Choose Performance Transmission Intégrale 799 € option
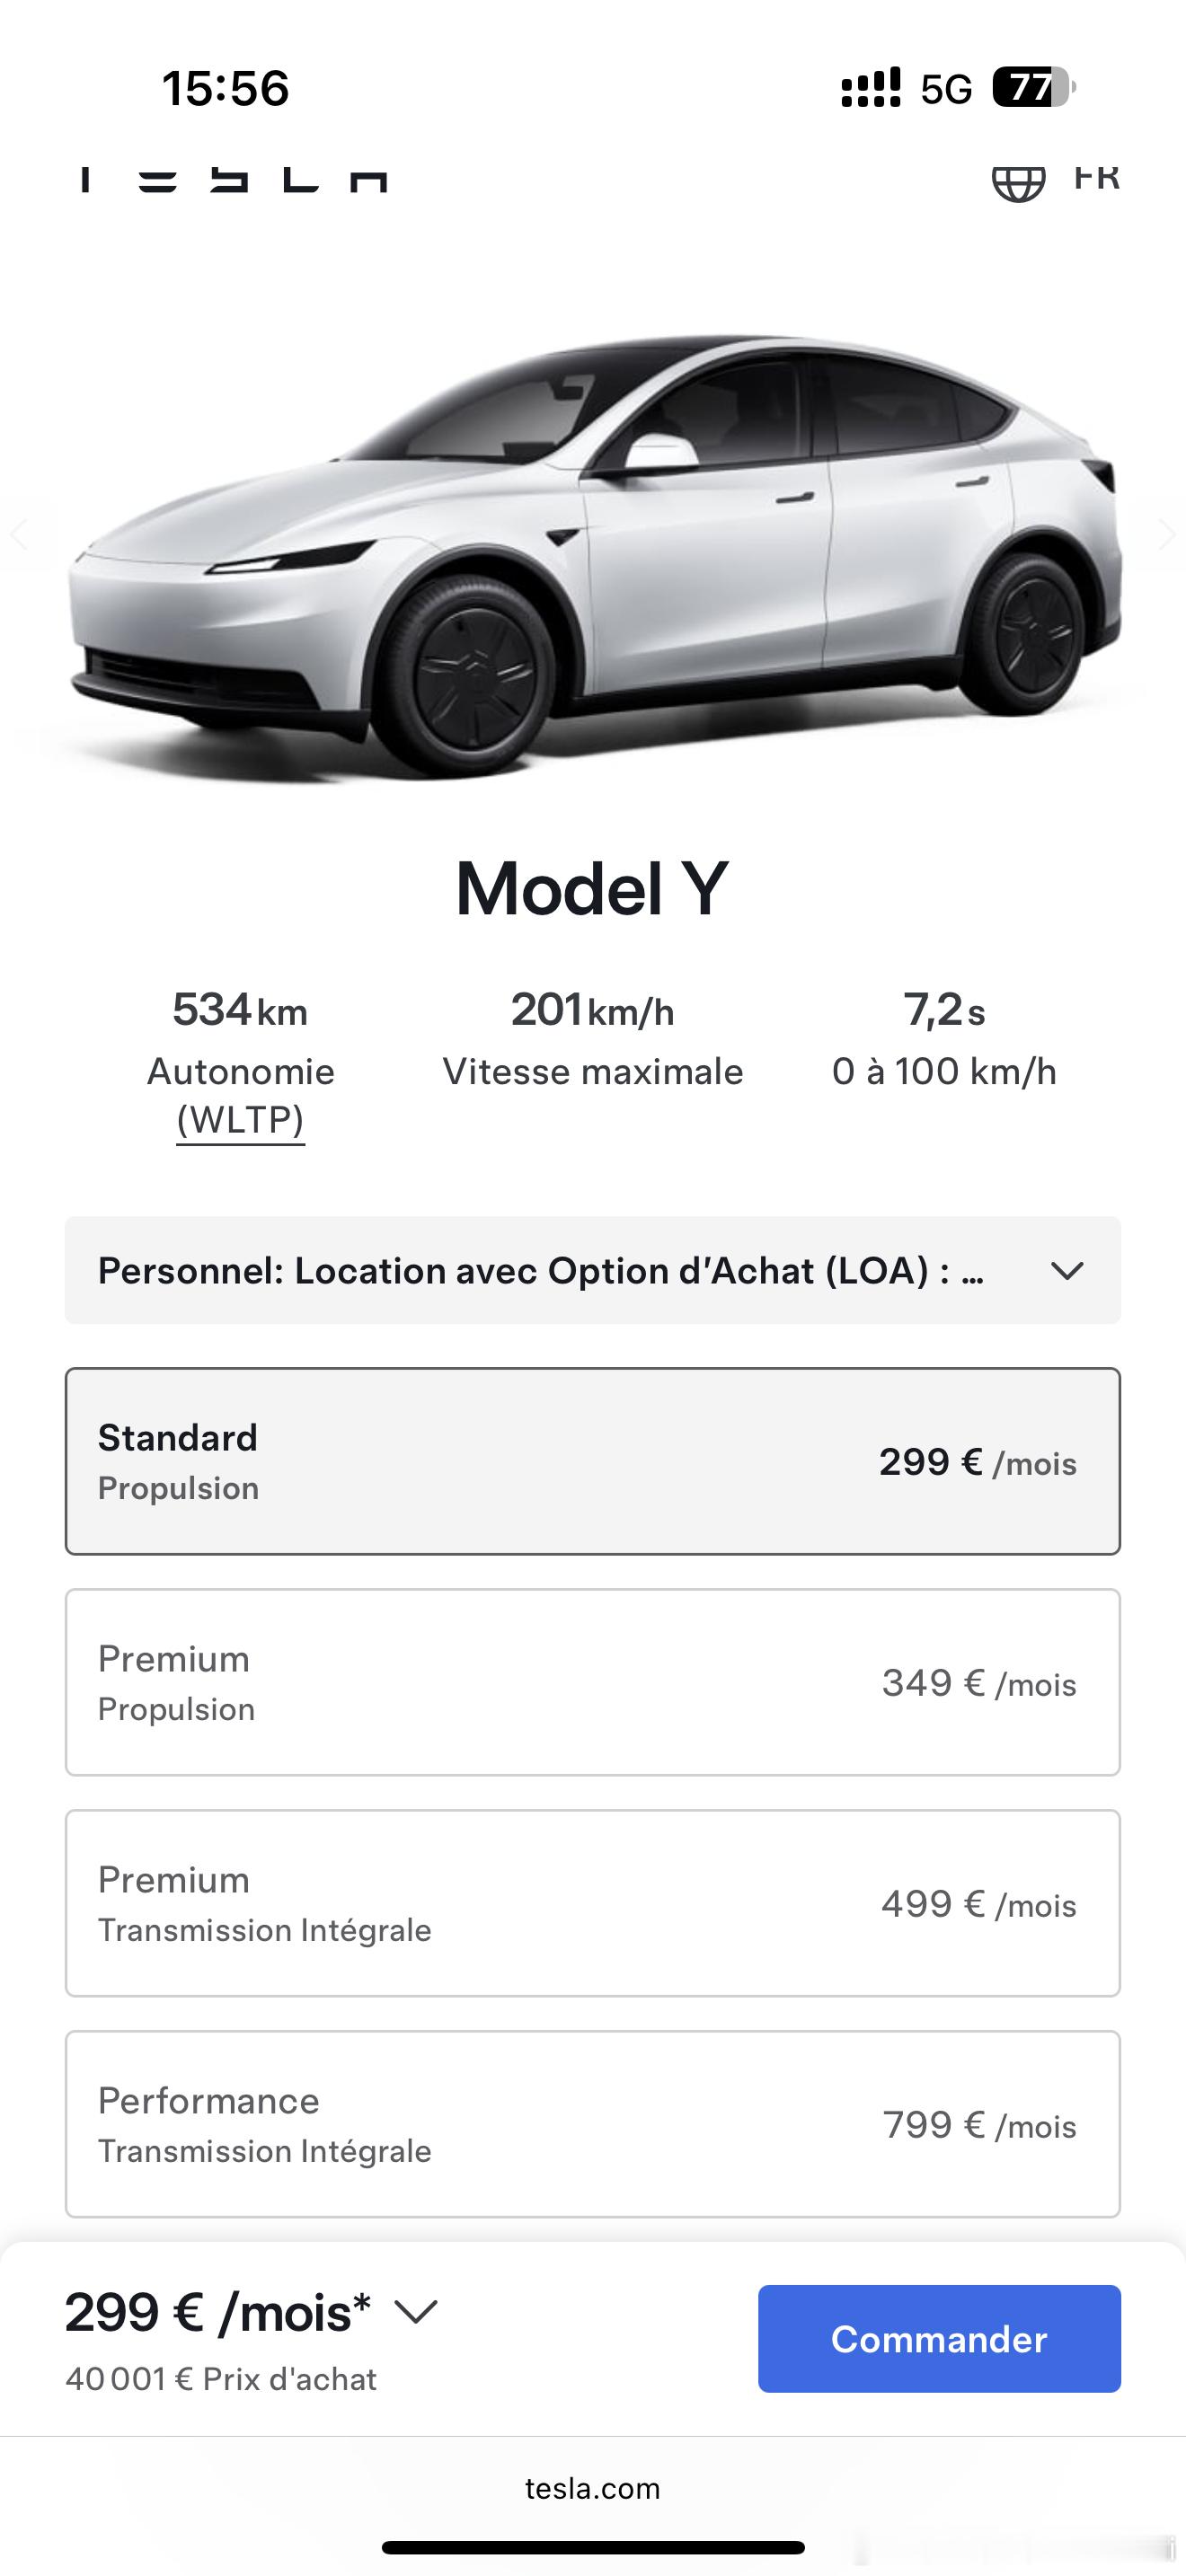 [592, 2124]
